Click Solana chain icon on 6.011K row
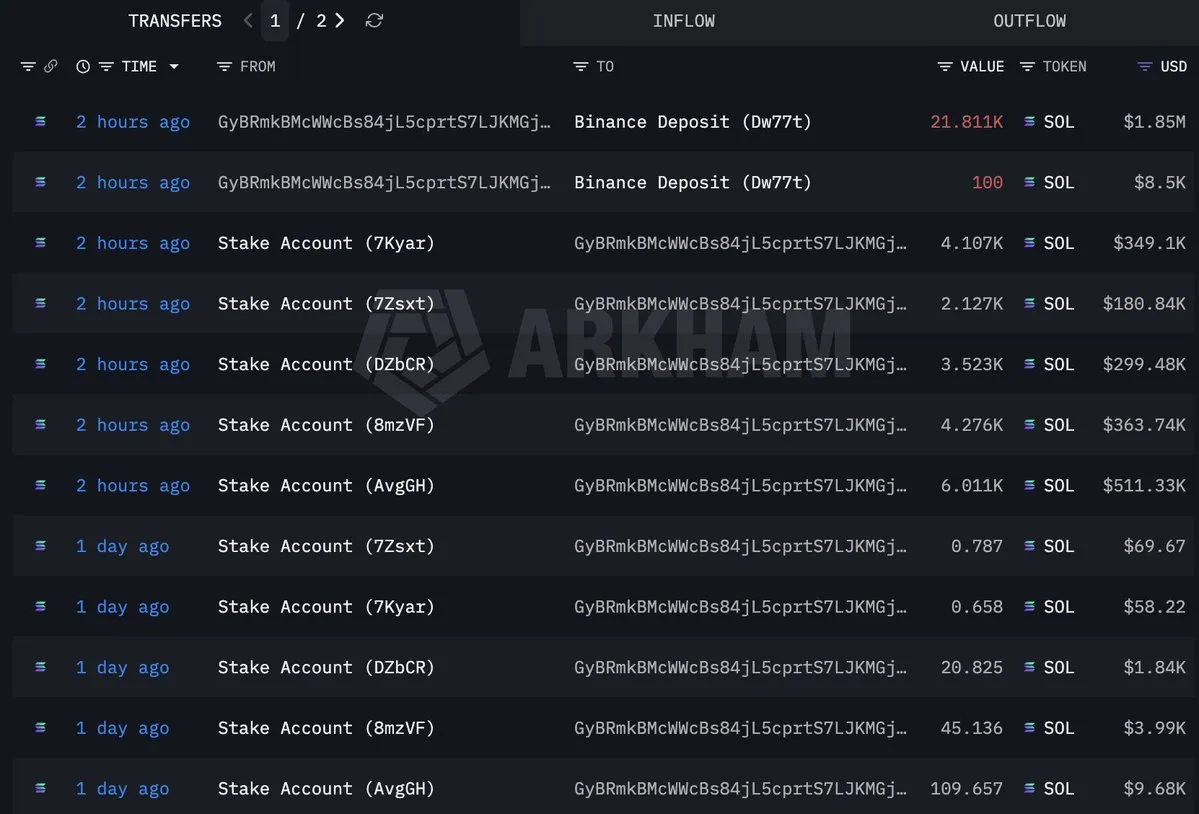1199x814 pixels. tap(41, 485)
